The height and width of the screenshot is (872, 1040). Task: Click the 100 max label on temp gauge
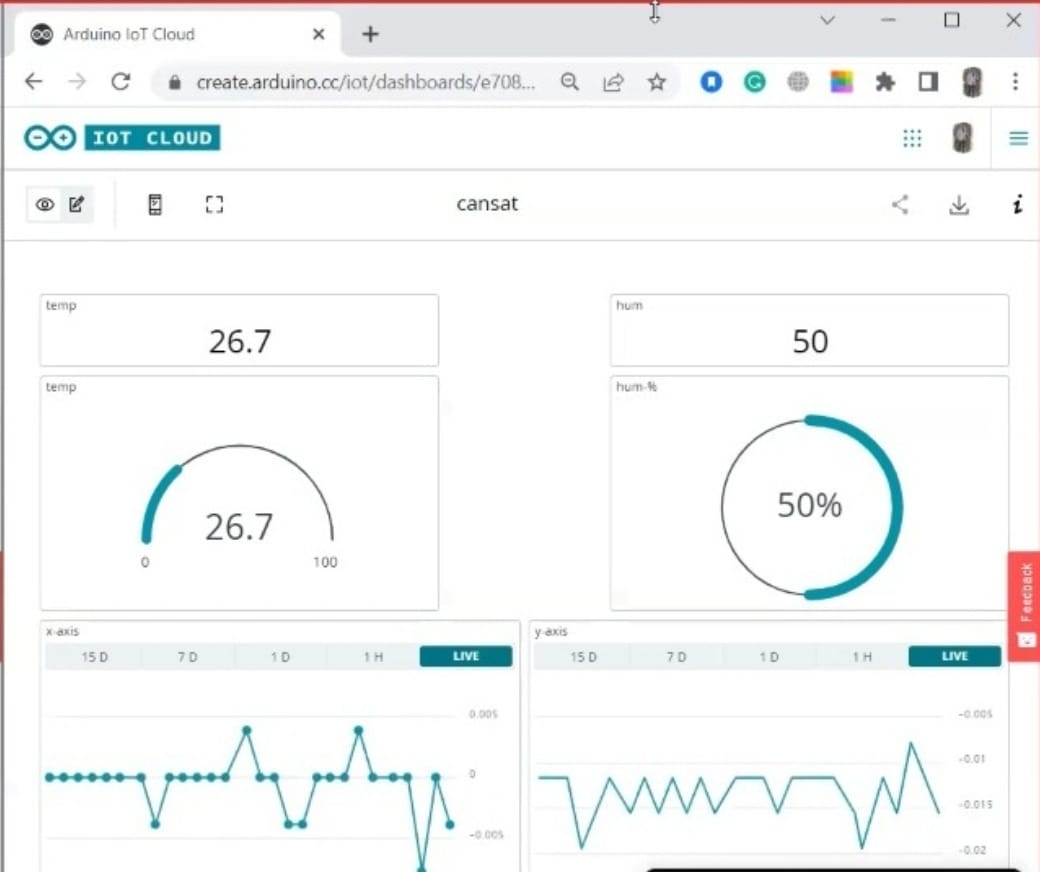325,562
